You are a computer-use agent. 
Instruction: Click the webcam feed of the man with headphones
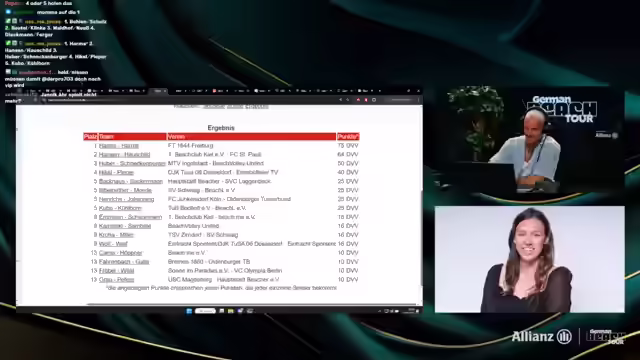pyautogui.click(x=529, y=140)
